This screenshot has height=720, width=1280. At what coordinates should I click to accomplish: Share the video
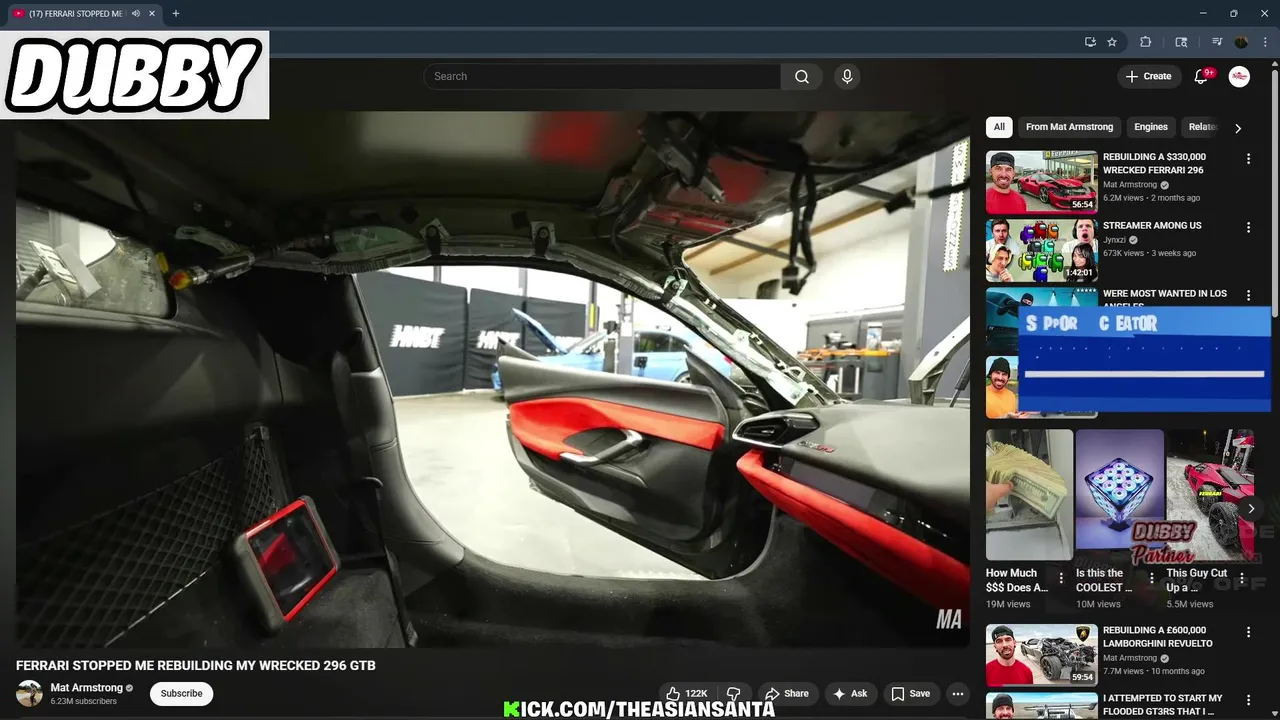coord(787,694)
